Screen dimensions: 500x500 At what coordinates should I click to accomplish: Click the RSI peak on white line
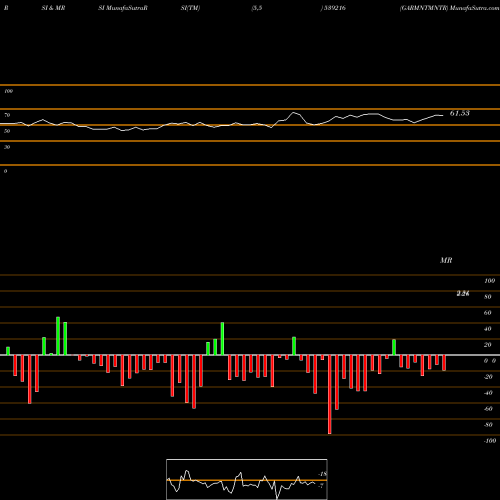pyautogui.click(x=294, y=113)
